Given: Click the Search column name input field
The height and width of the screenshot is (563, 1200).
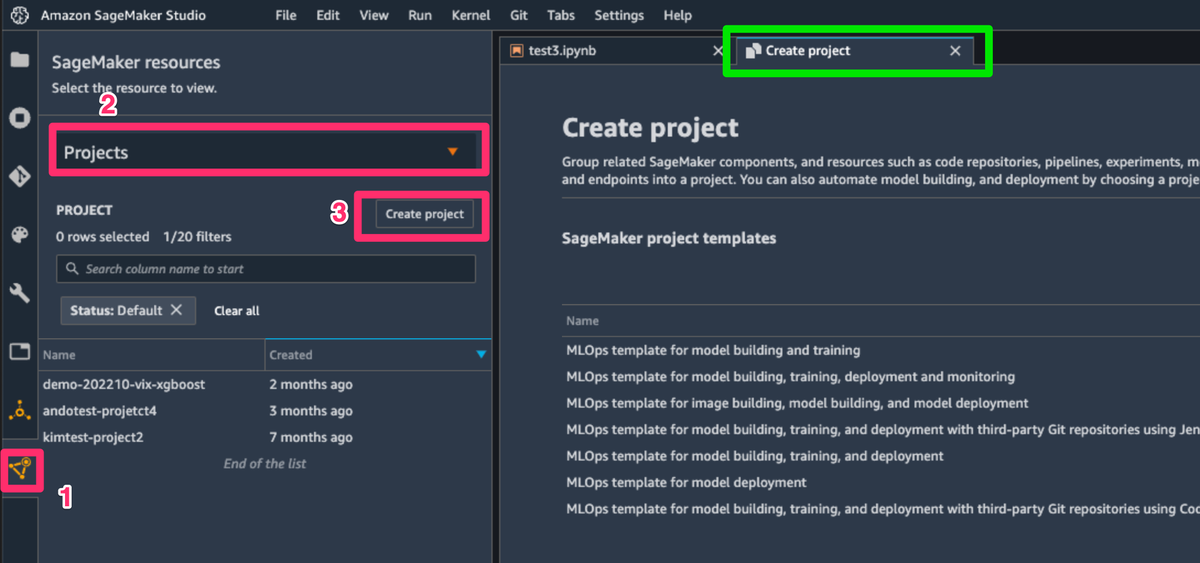Looking at the screenshot, I should pos(266,269).
